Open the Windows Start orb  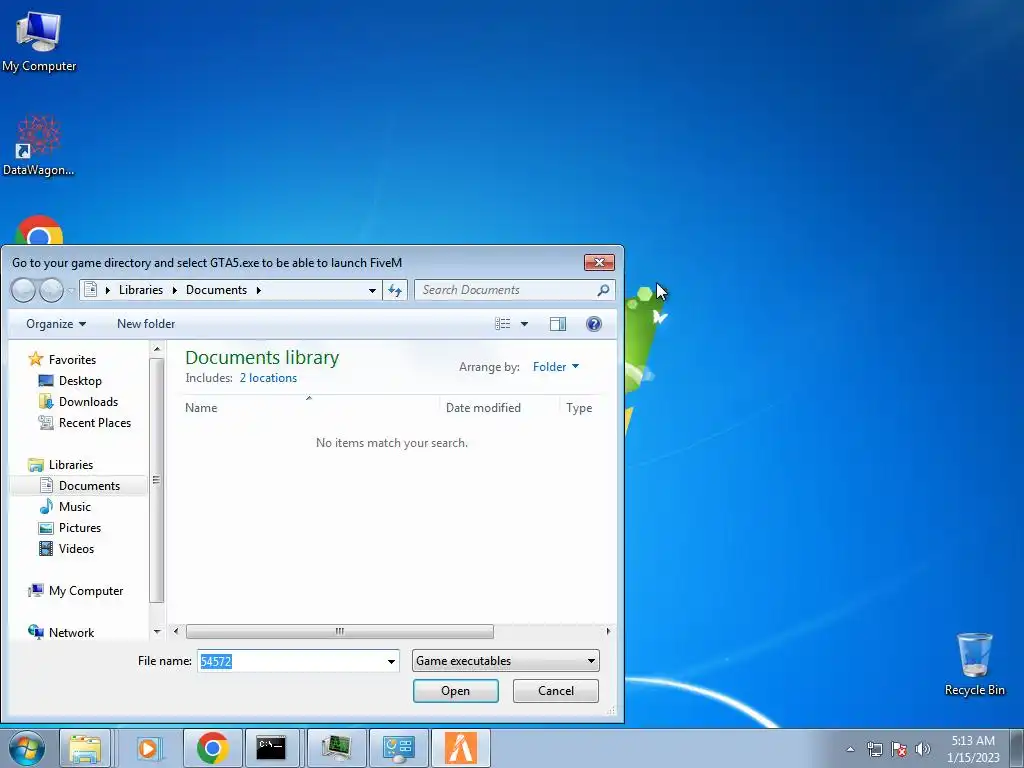(x=27, y=748)
